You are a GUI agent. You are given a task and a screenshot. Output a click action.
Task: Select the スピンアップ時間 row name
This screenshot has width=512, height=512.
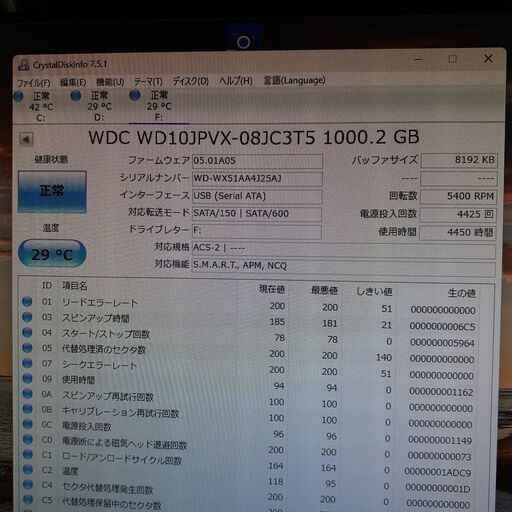[x=96, y=318]
